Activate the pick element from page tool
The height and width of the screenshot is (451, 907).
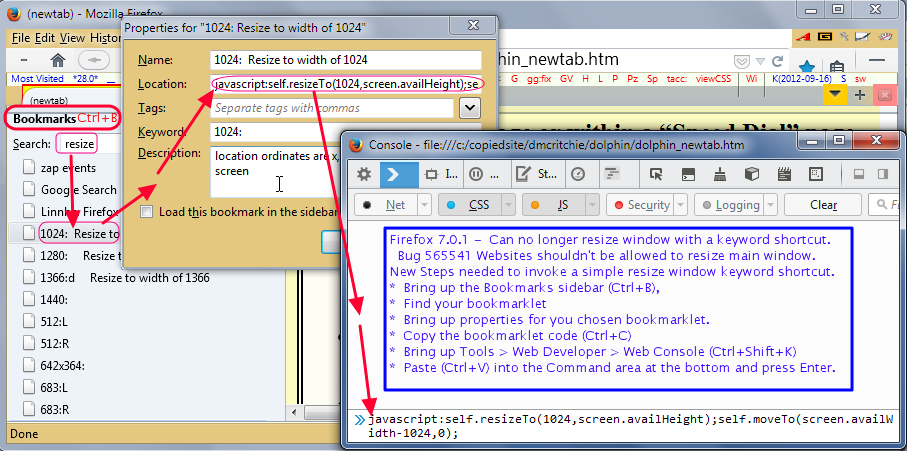(655, 174)
